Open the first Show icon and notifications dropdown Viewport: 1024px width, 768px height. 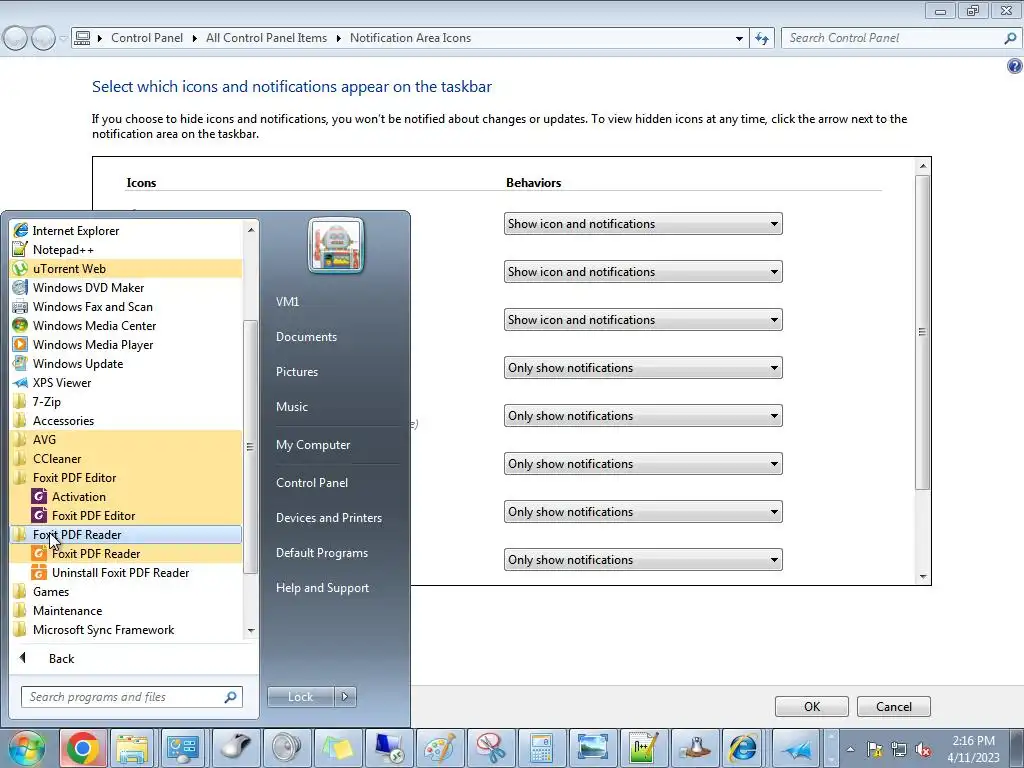643,224
